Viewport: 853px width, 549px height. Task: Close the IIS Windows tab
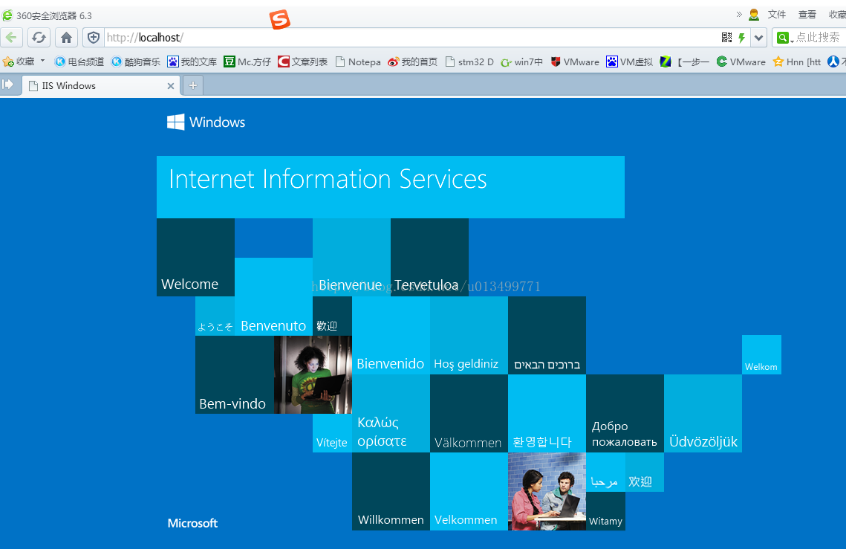coord(171,86)
